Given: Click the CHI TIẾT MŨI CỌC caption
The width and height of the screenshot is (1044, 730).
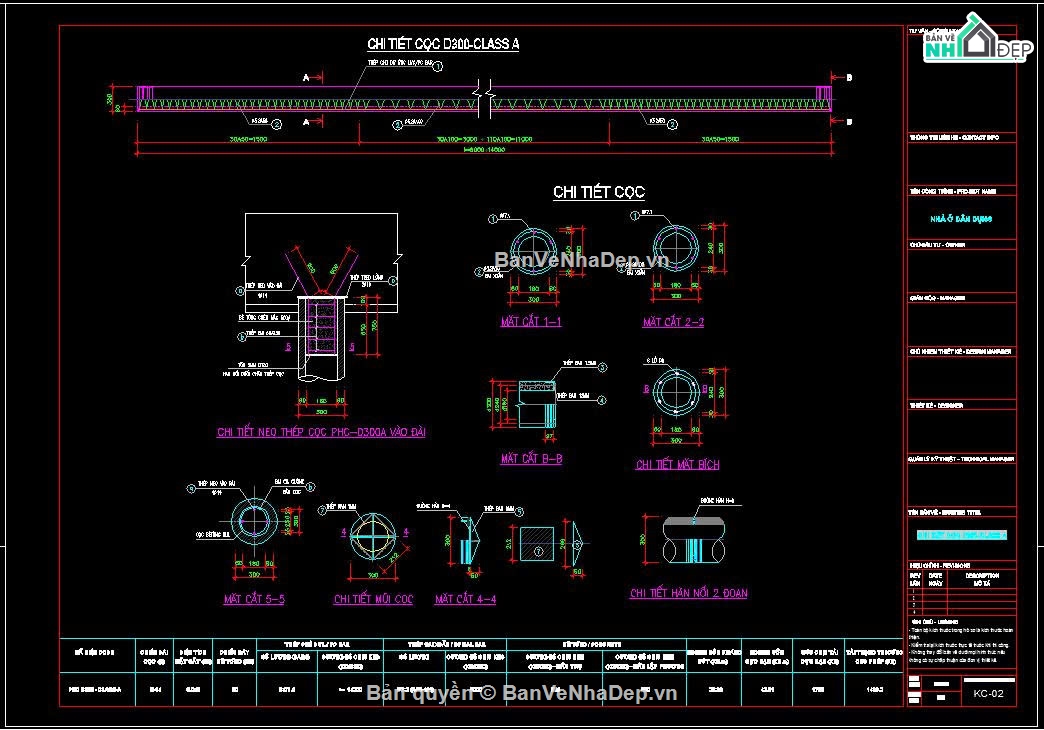Looking at the screenshot, I should (374, 599).
